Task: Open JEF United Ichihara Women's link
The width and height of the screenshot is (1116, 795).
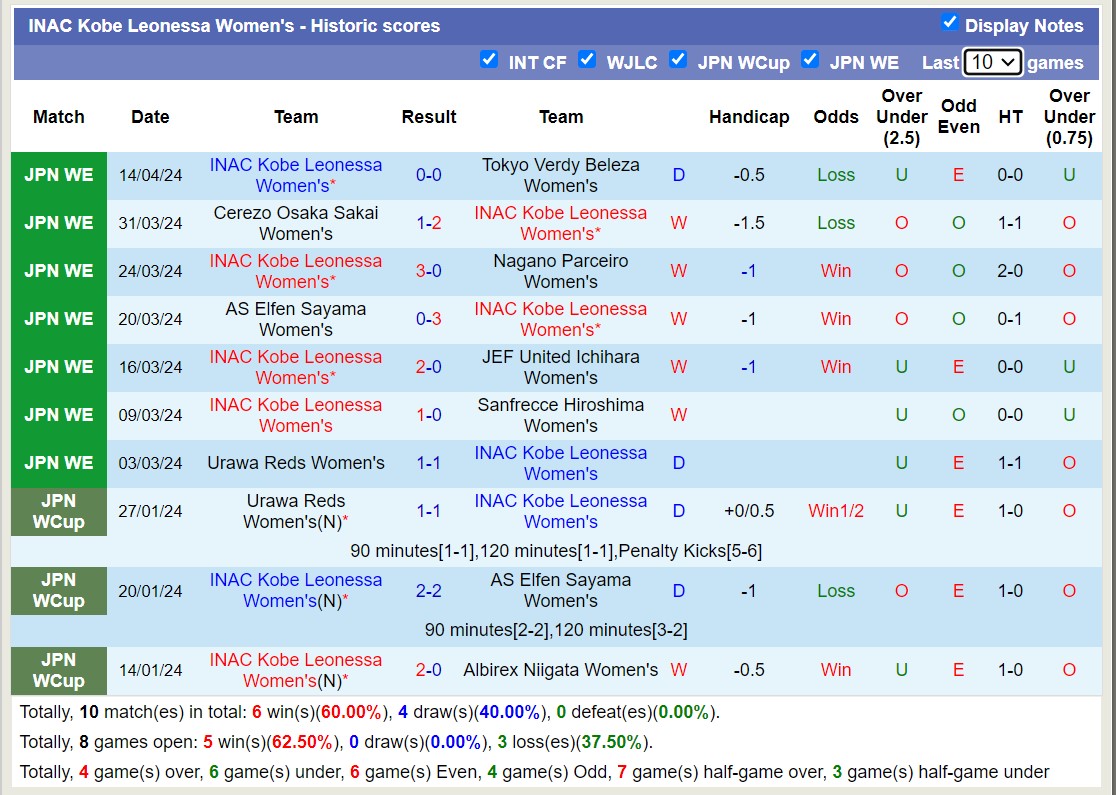Action: pos(560,367)
